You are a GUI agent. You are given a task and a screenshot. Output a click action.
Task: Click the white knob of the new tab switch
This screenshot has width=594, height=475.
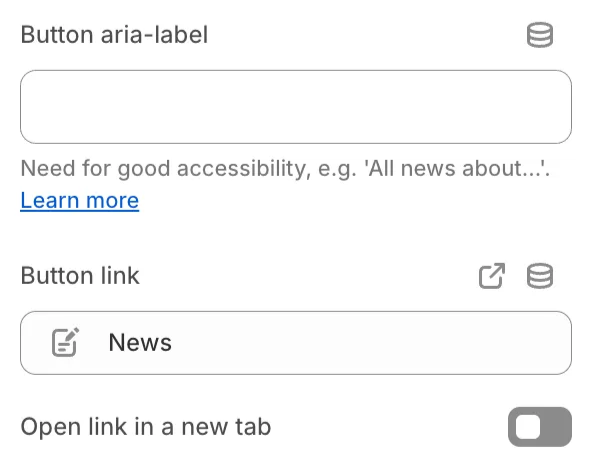(528, 427)
